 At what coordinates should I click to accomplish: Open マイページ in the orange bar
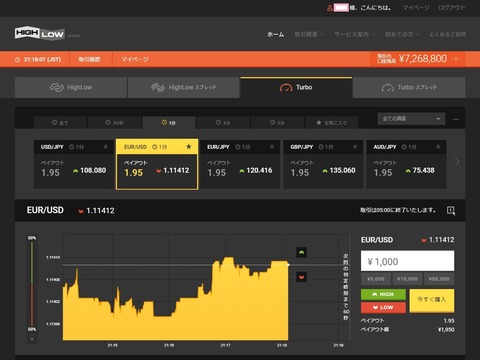point(135,59)
